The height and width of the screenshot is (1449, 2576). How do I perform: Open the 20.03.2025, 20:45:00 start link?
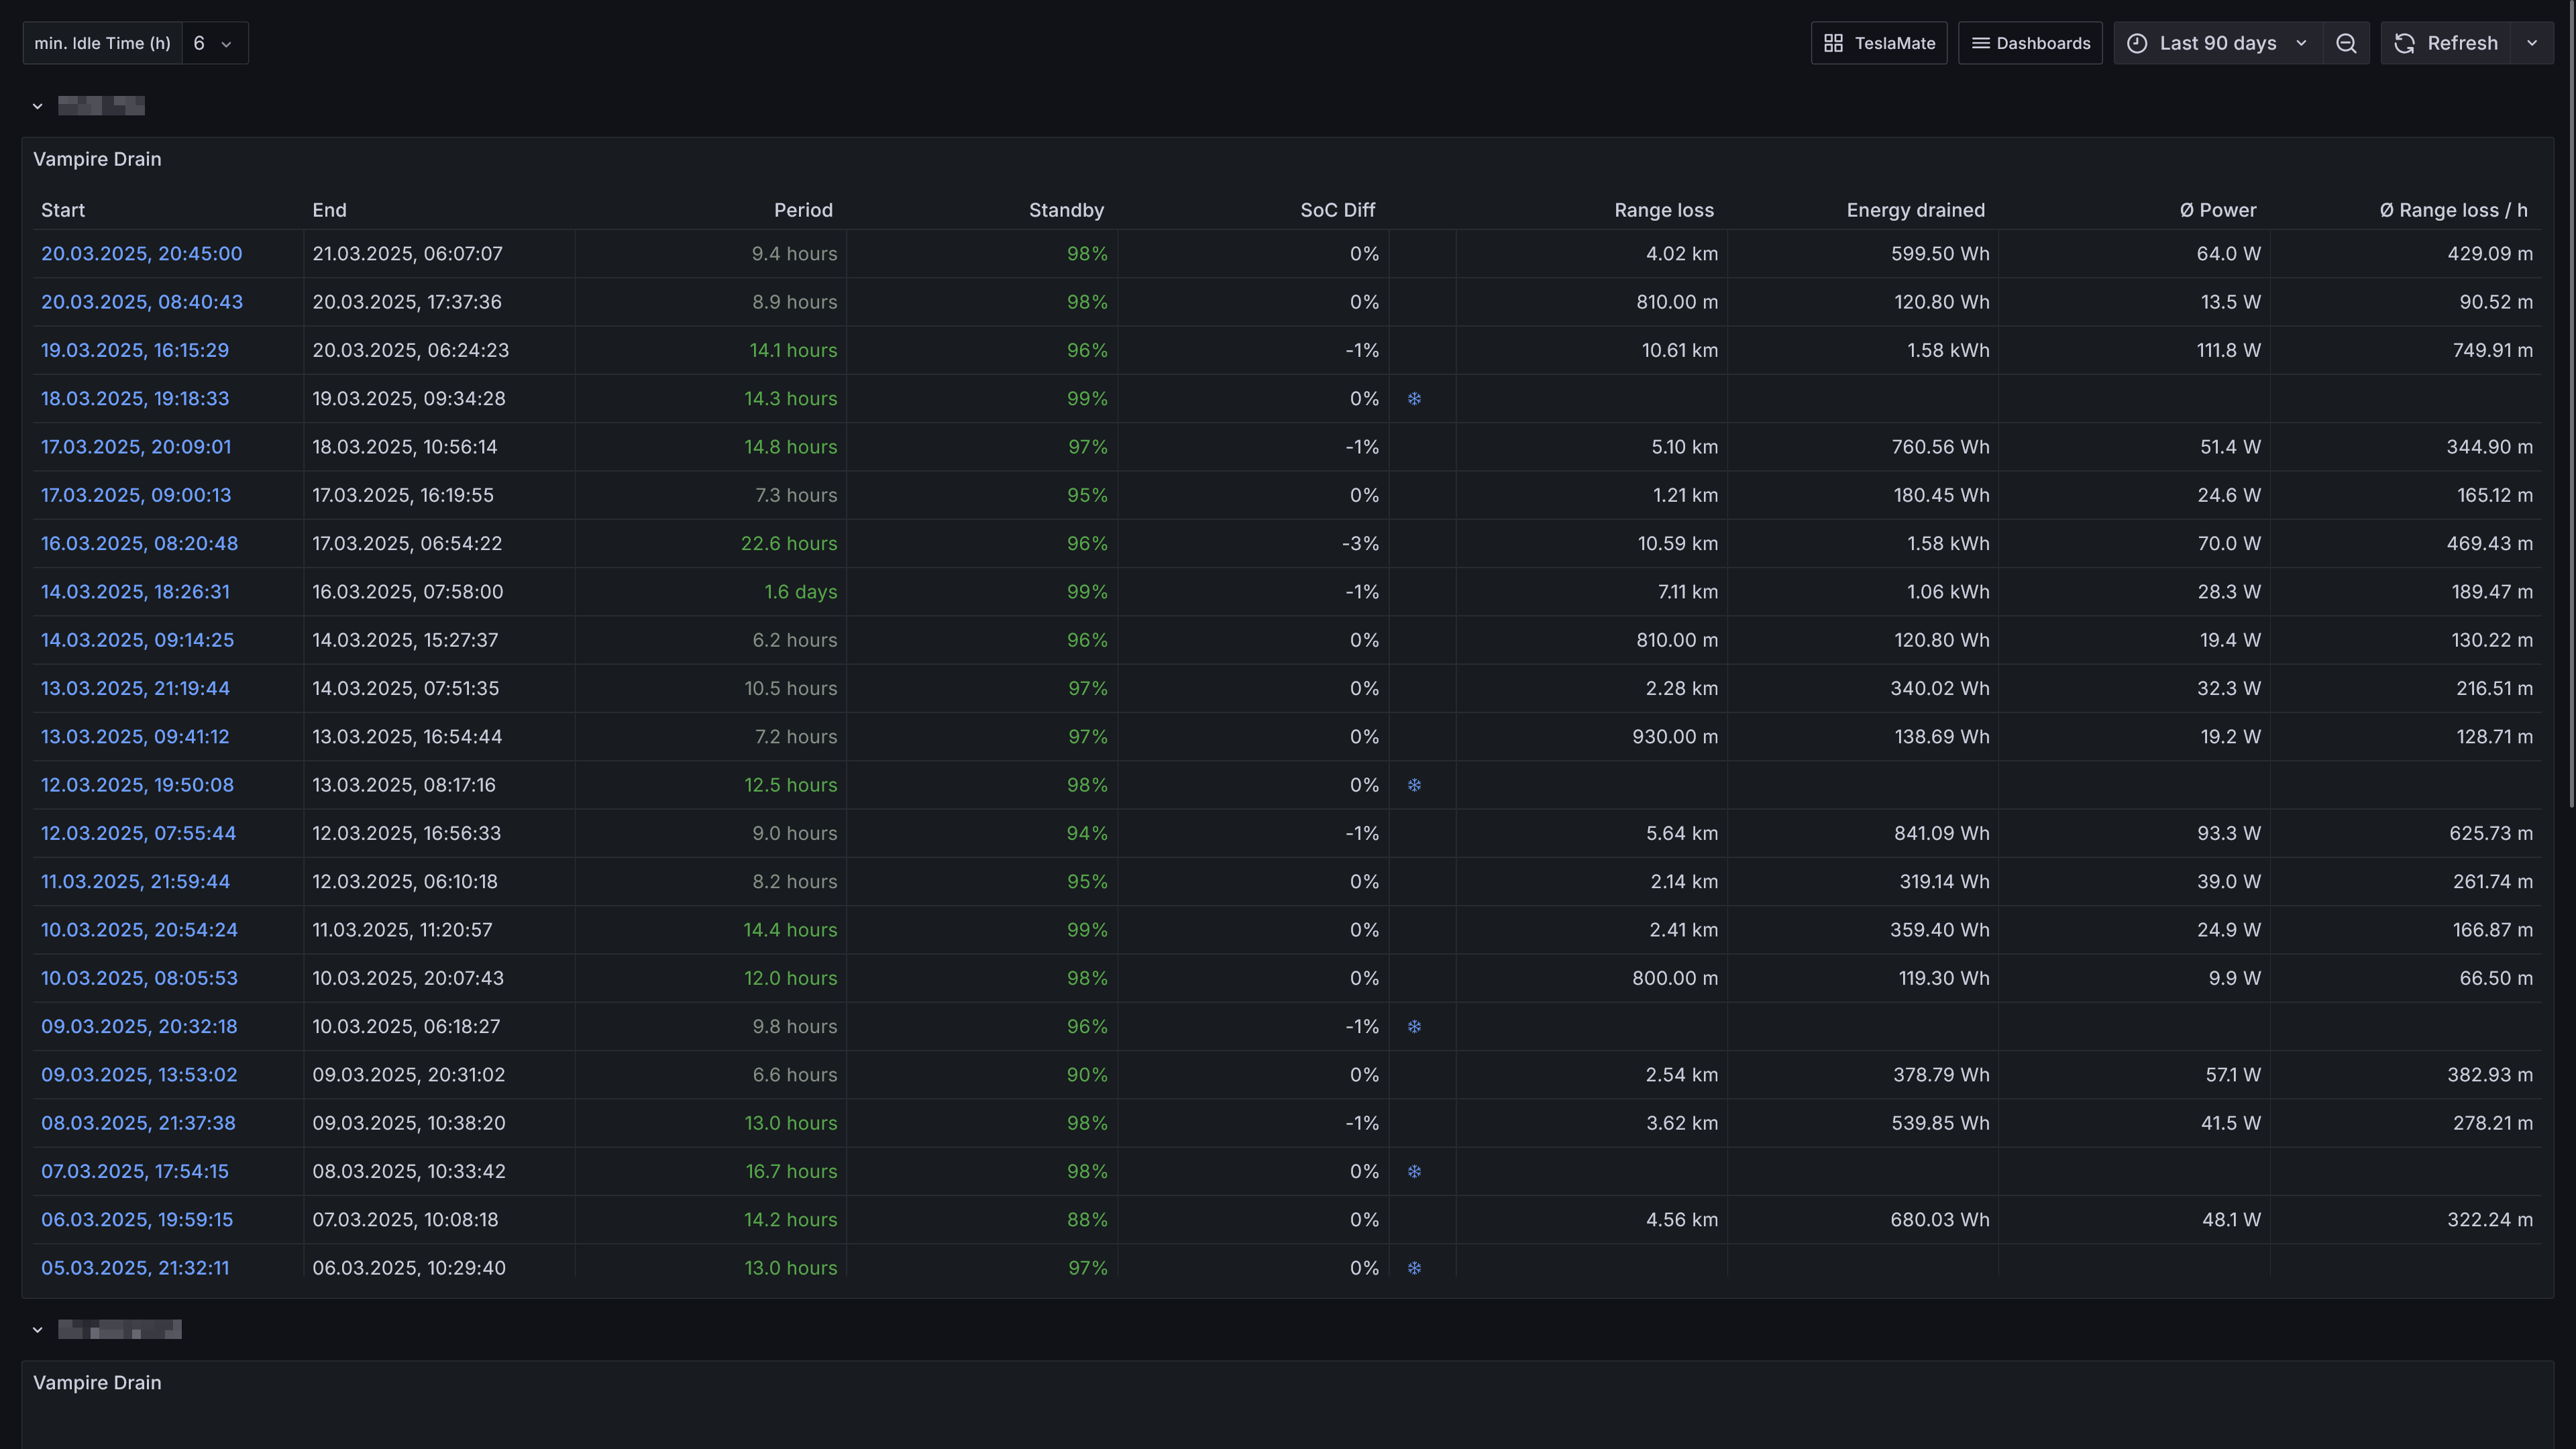click(x=141, y=254)
